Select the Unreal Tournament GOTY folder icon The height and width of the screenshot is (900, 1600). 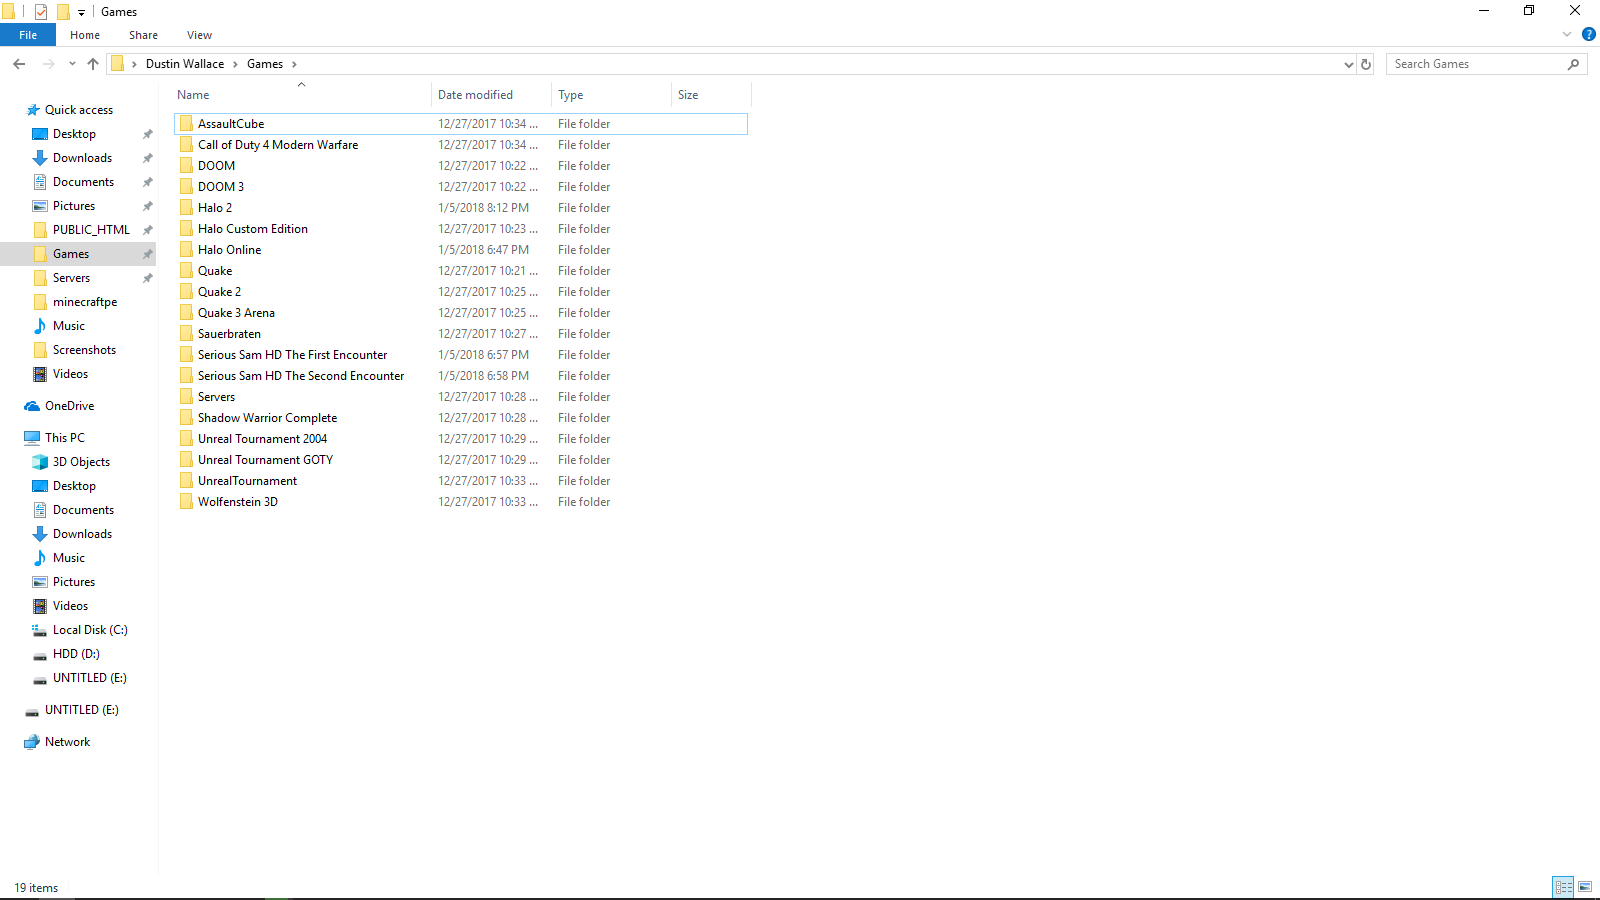pos(186,460)
